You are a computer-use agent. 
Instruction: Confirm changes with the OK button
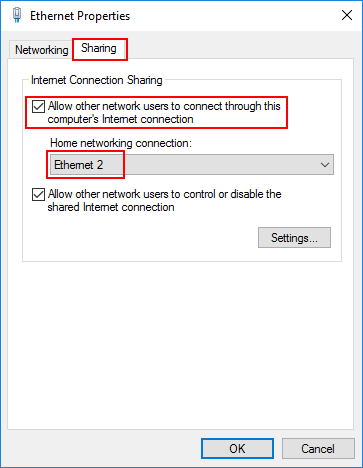coord(237,448)
